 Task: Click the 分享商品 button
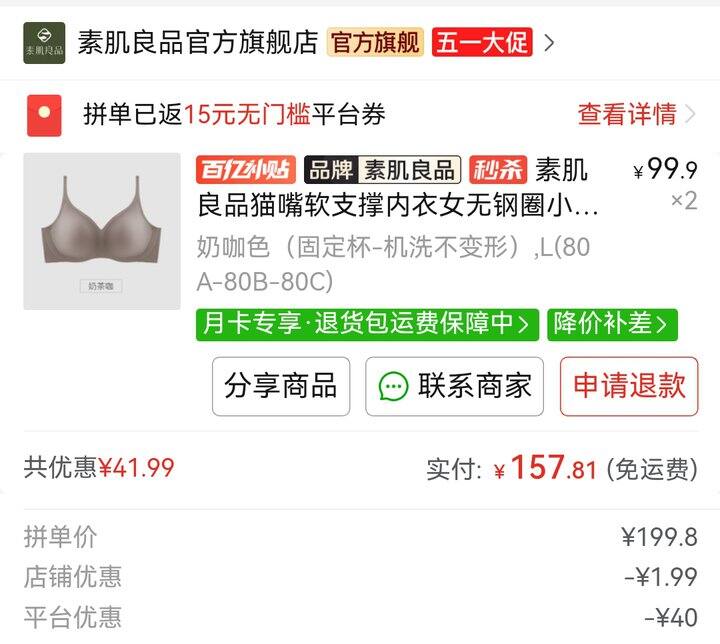[281, 386]
